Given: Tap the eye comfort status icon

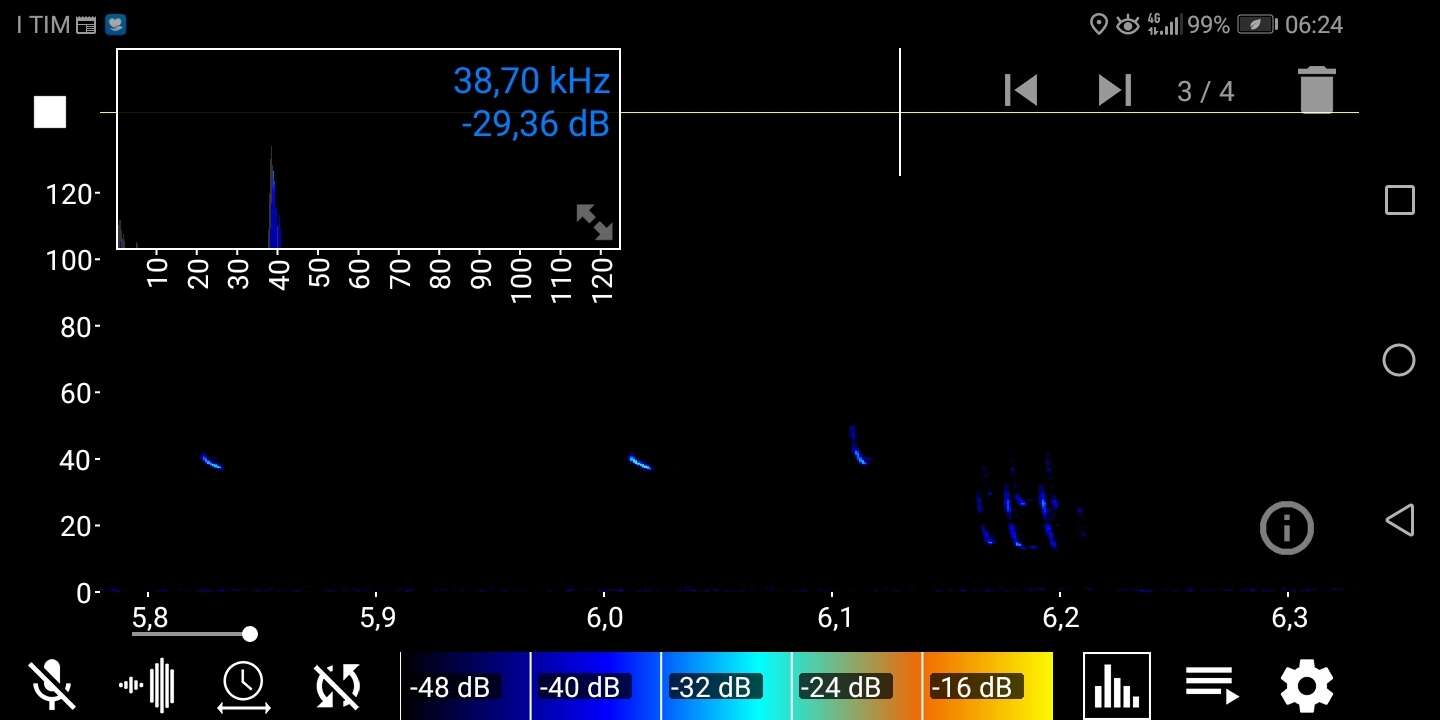Looking at the screenshot, I should click(1128, 25).
